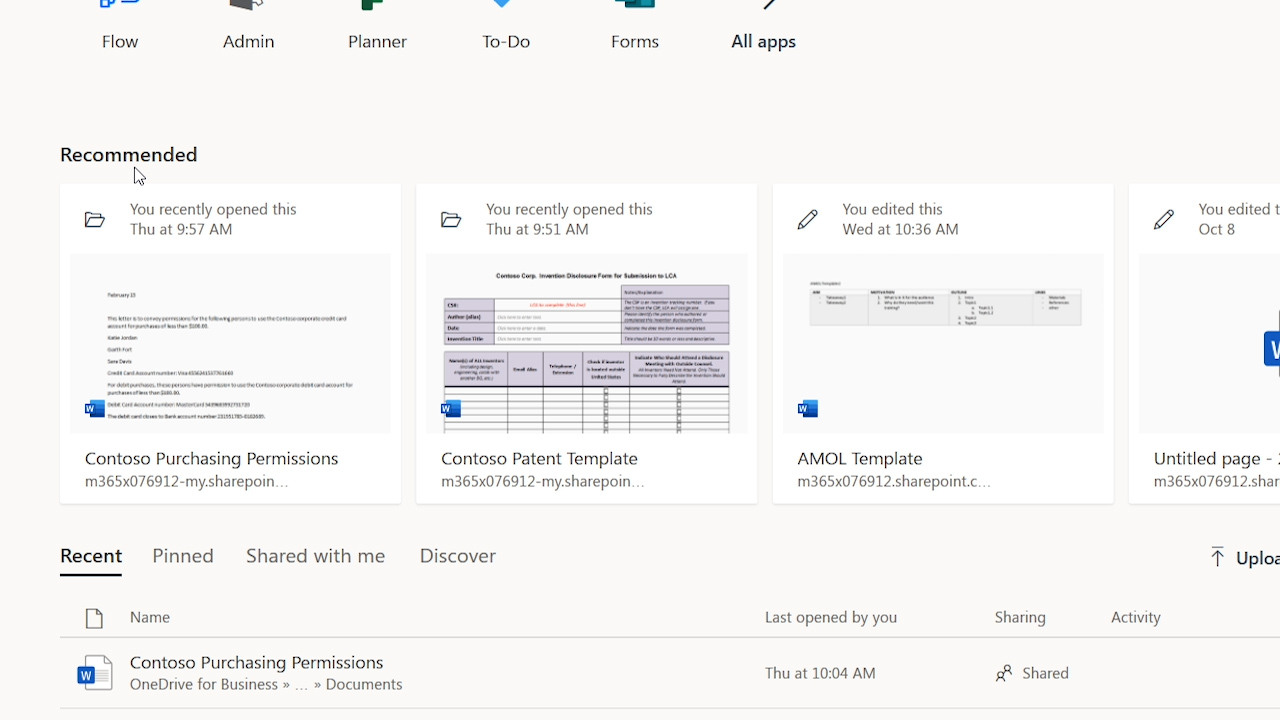This screenshot has height=720, width=1280.
Task: Click "Thu at 9:51 AM" timestamp
Action: click(537, 229)
